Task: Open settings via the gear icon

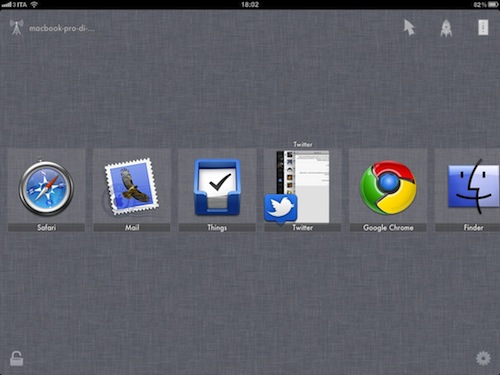Action: 483,358
